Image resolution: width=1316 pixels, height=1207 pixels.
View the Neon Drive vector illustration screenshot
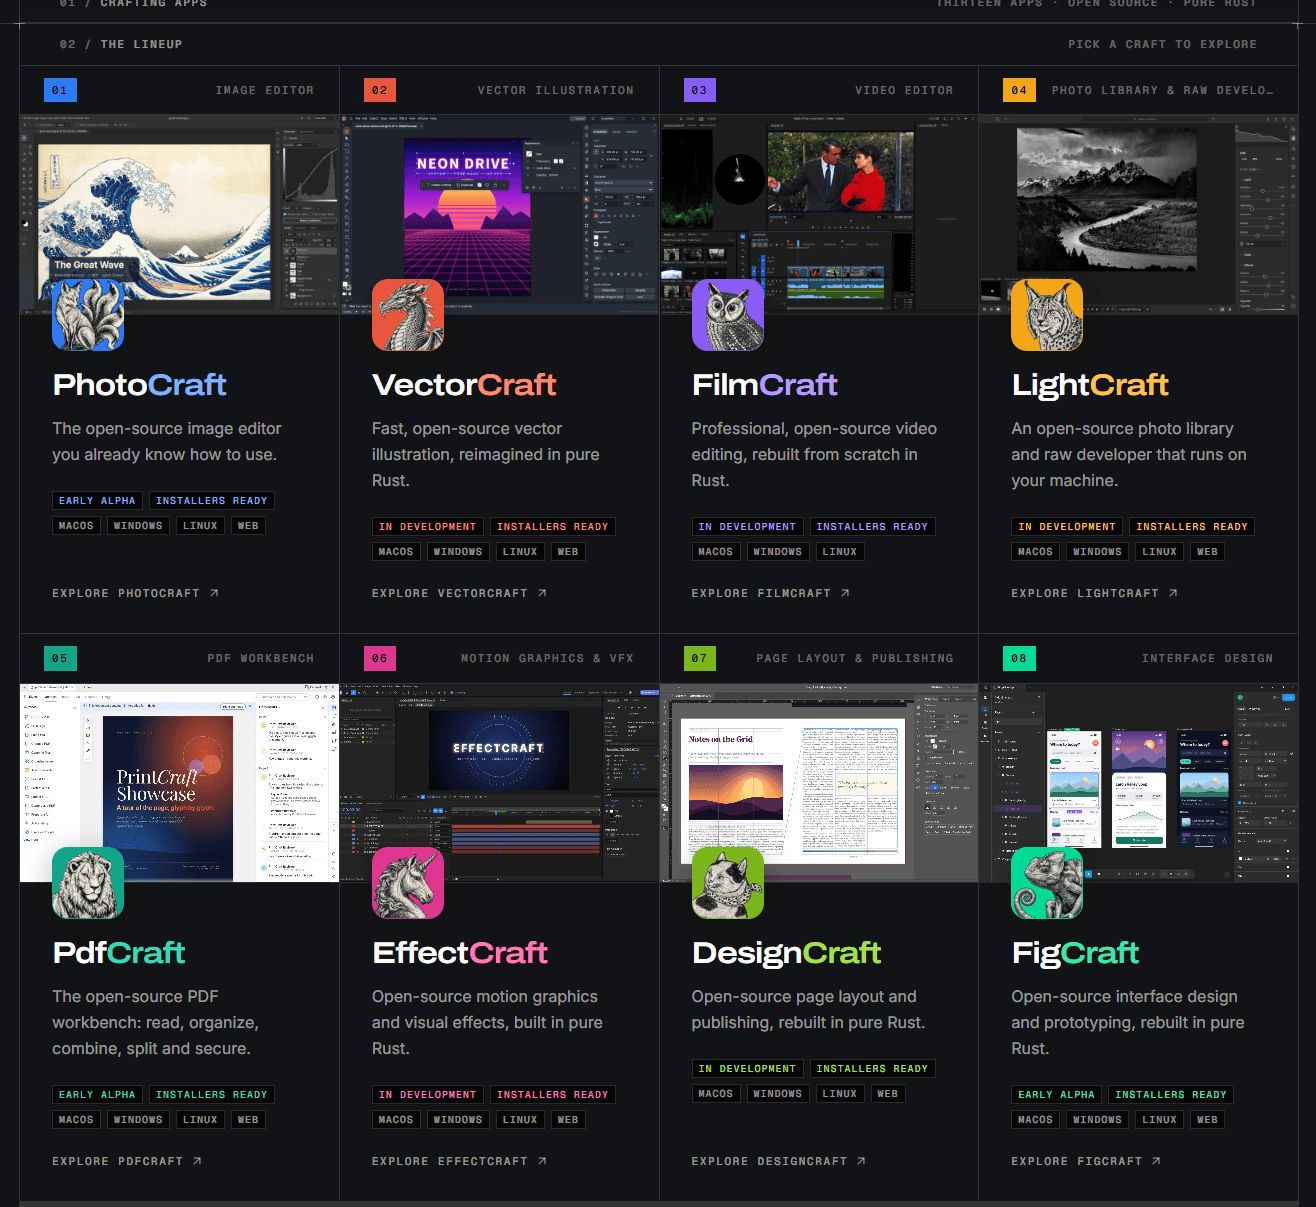[500, 215]
